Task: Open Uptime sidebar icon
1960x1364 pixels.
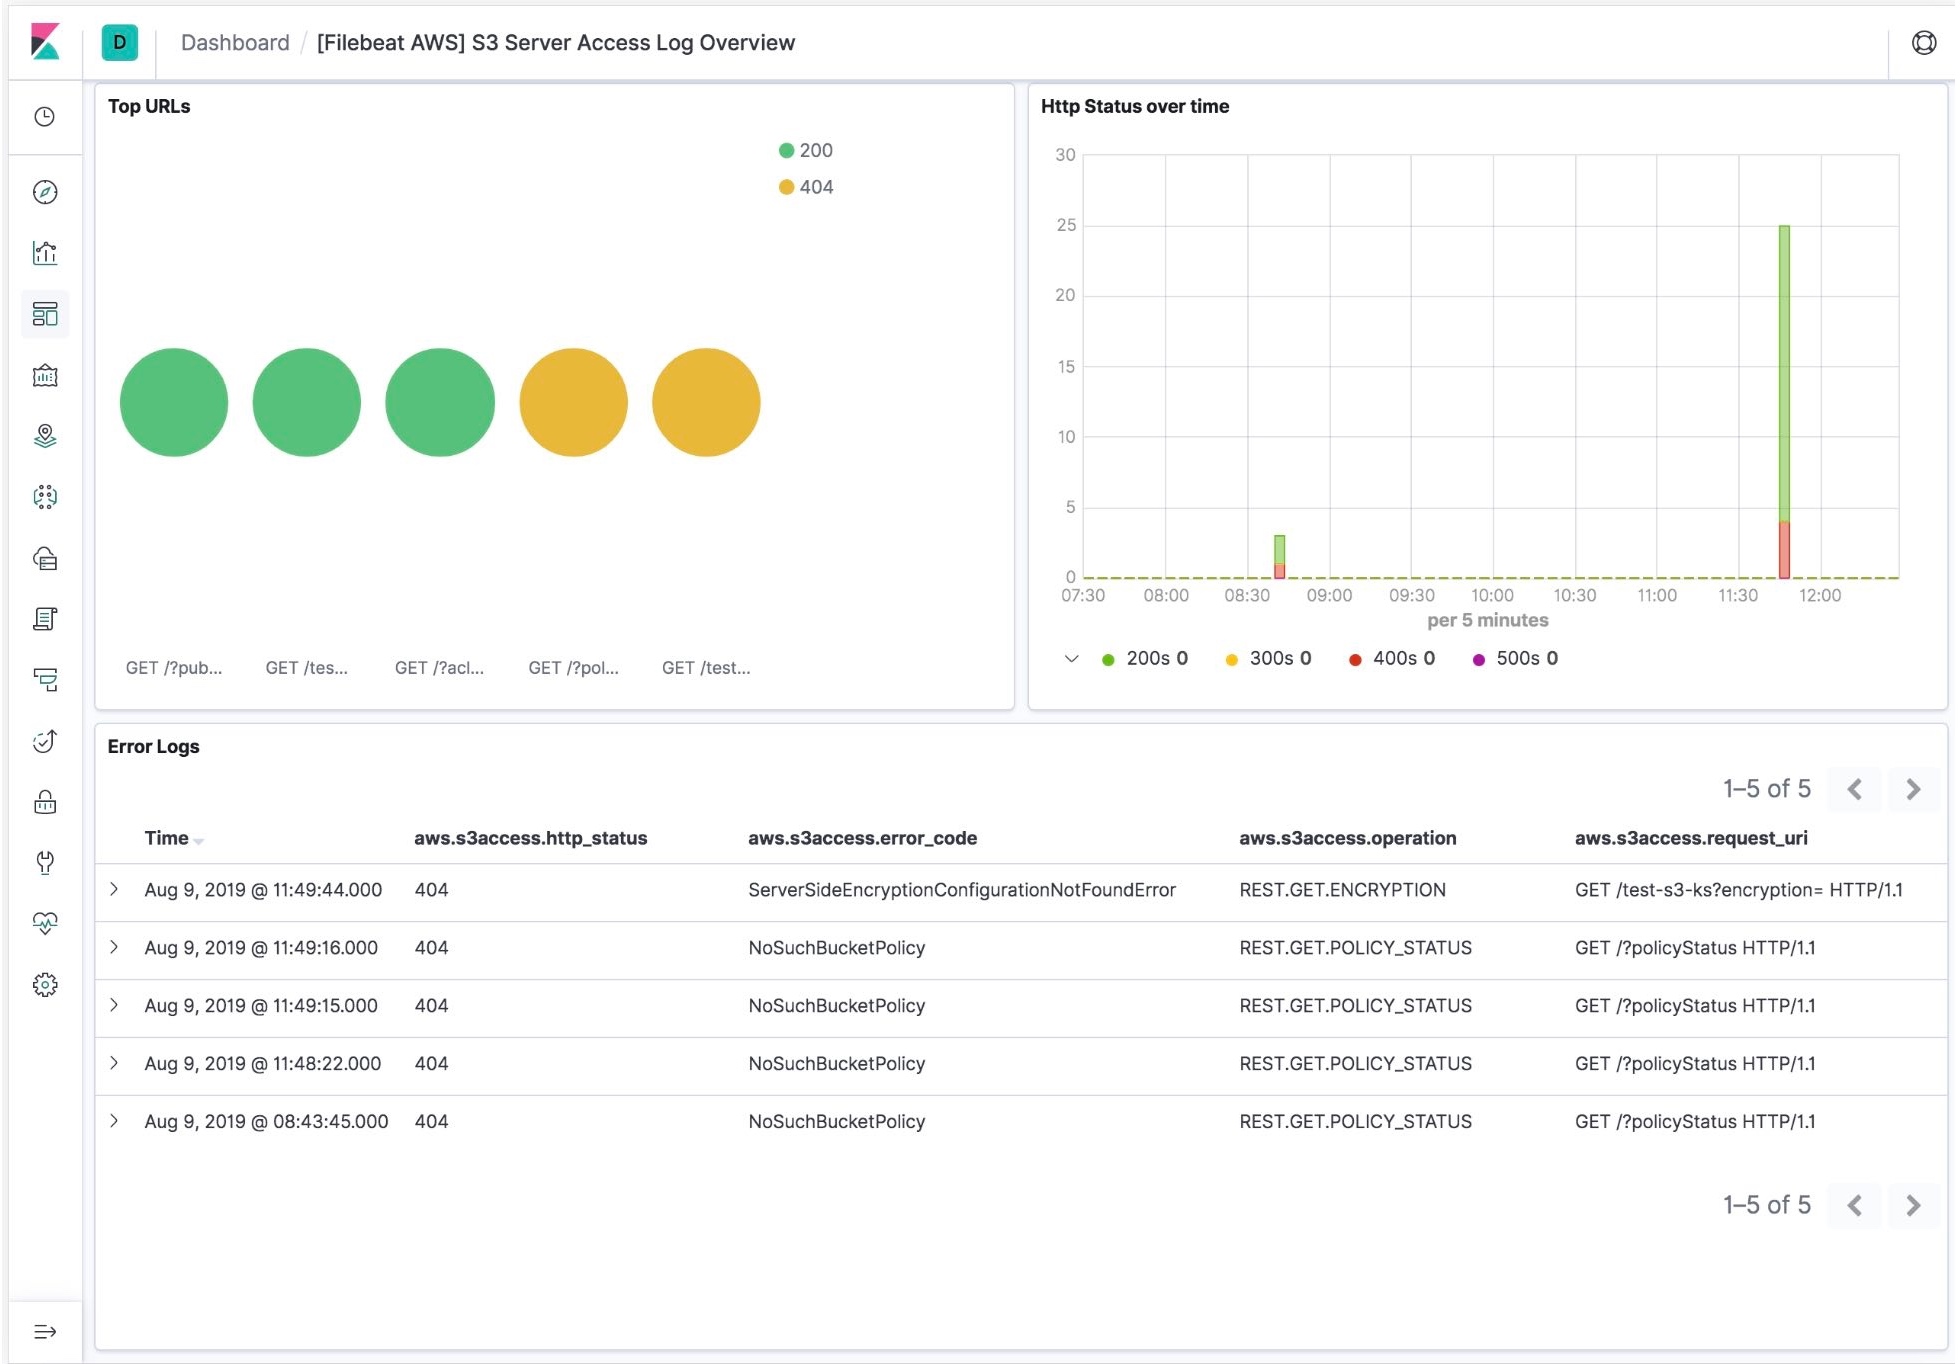Action: click(x=45, y=741)
